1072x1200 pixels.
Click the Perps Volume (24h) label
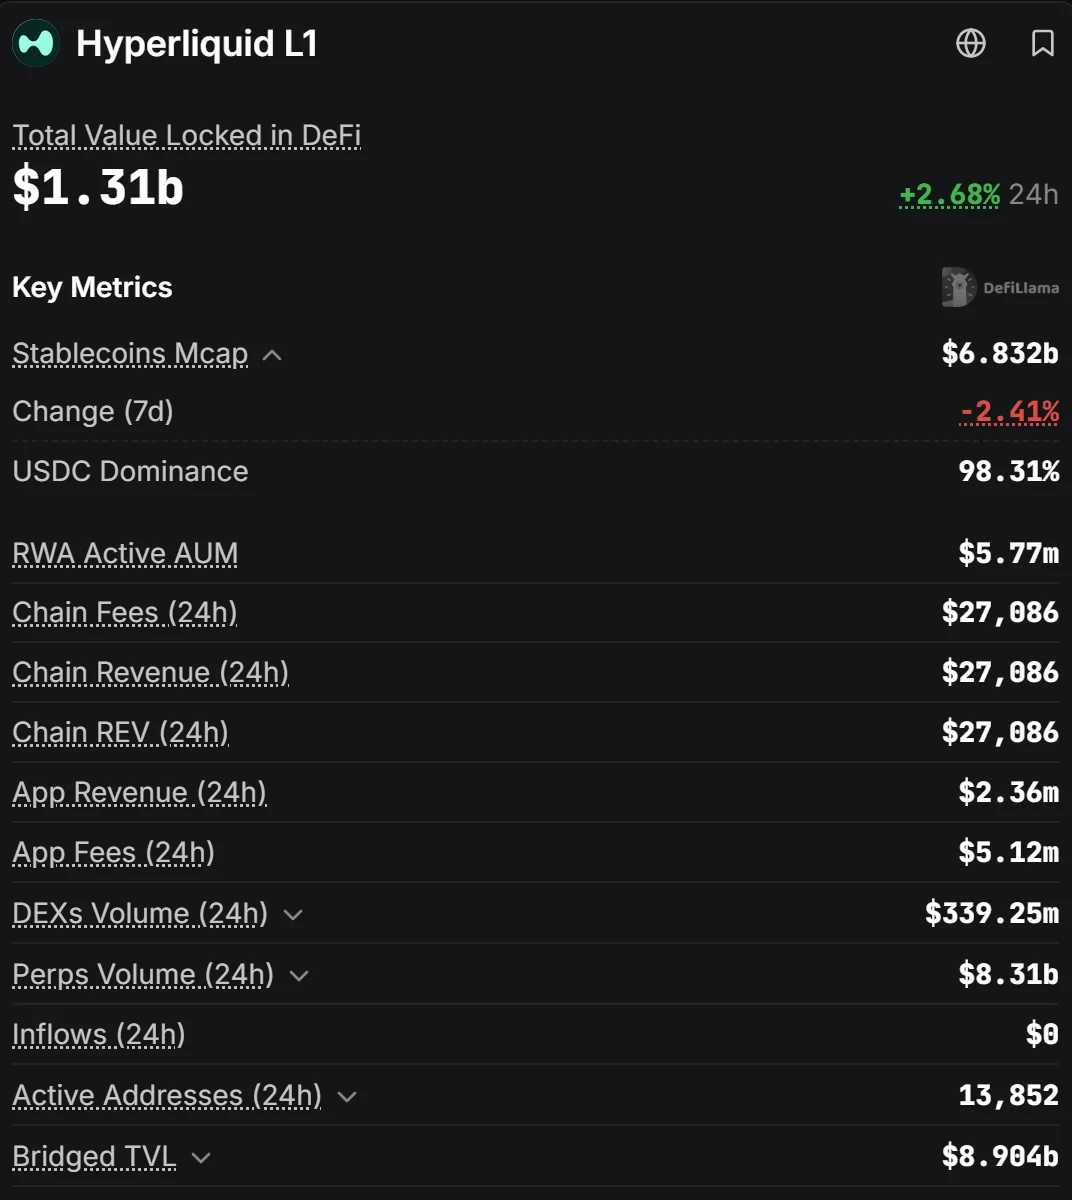(x=143, y=974)
